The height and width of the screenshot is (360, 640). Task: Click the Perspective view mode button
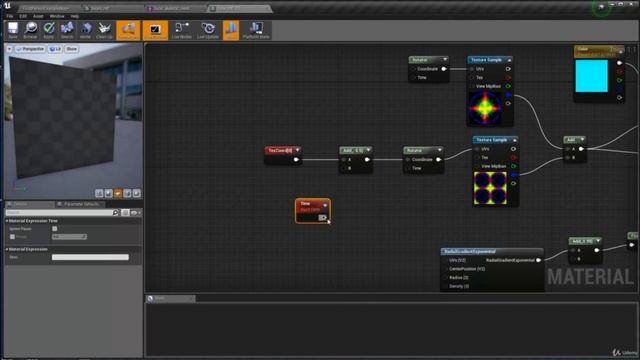pos(30,49)
